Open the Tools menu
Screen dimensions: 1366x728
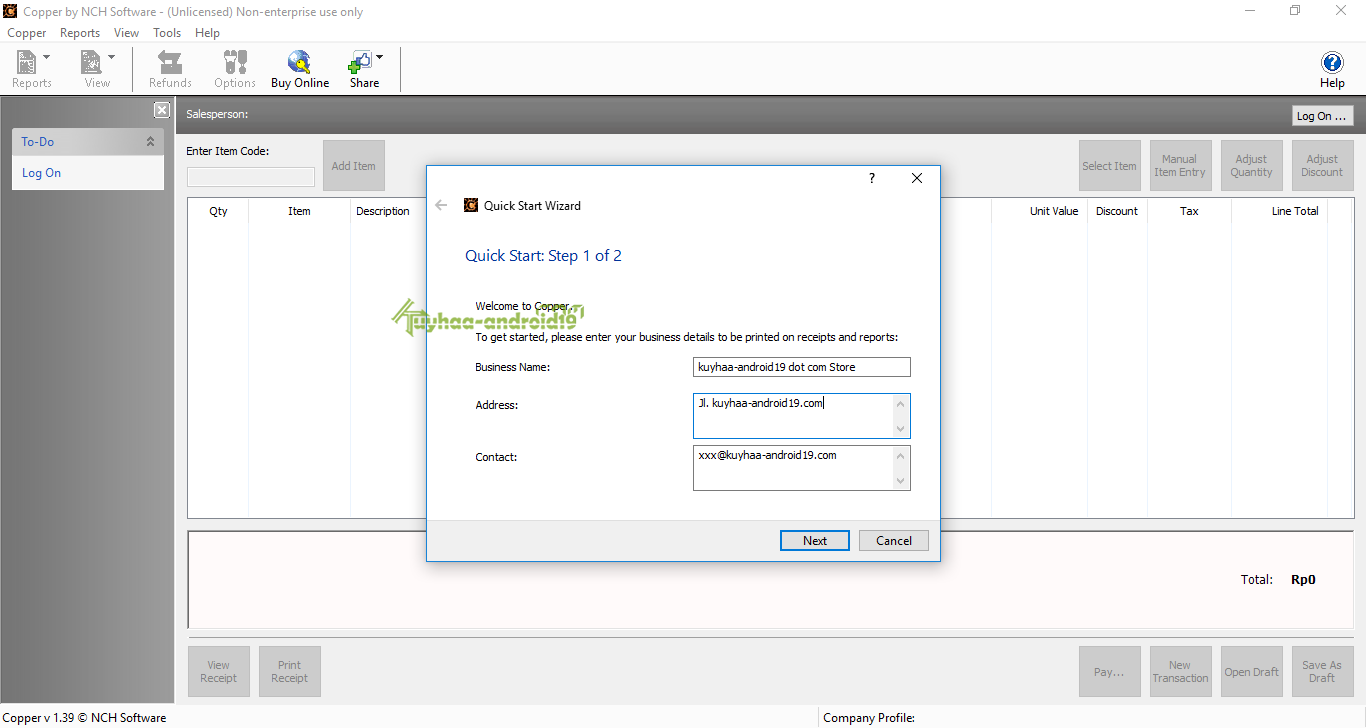tap(167, 33)
